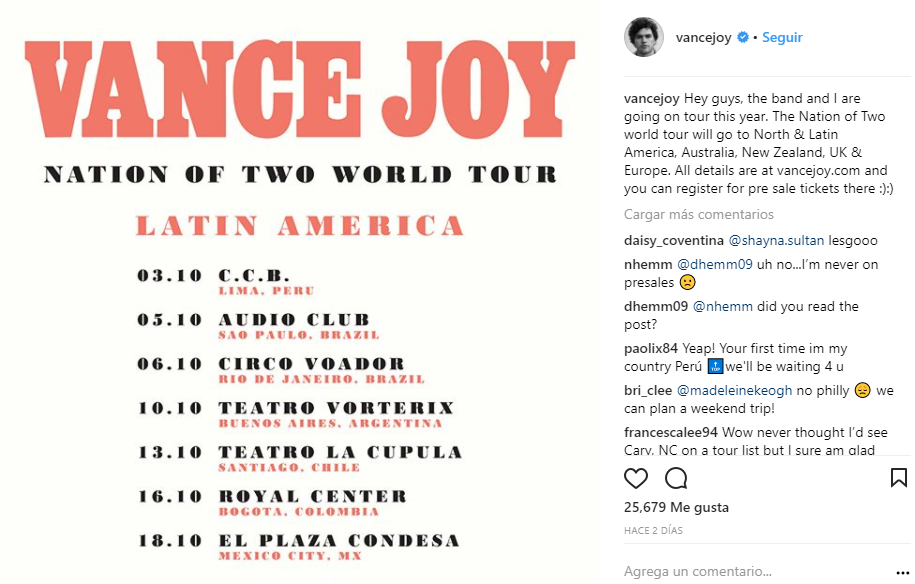Click vancejoy's profile picture avatar
The width and height of the screenshot is (915, 584).
tap(644, 37)
